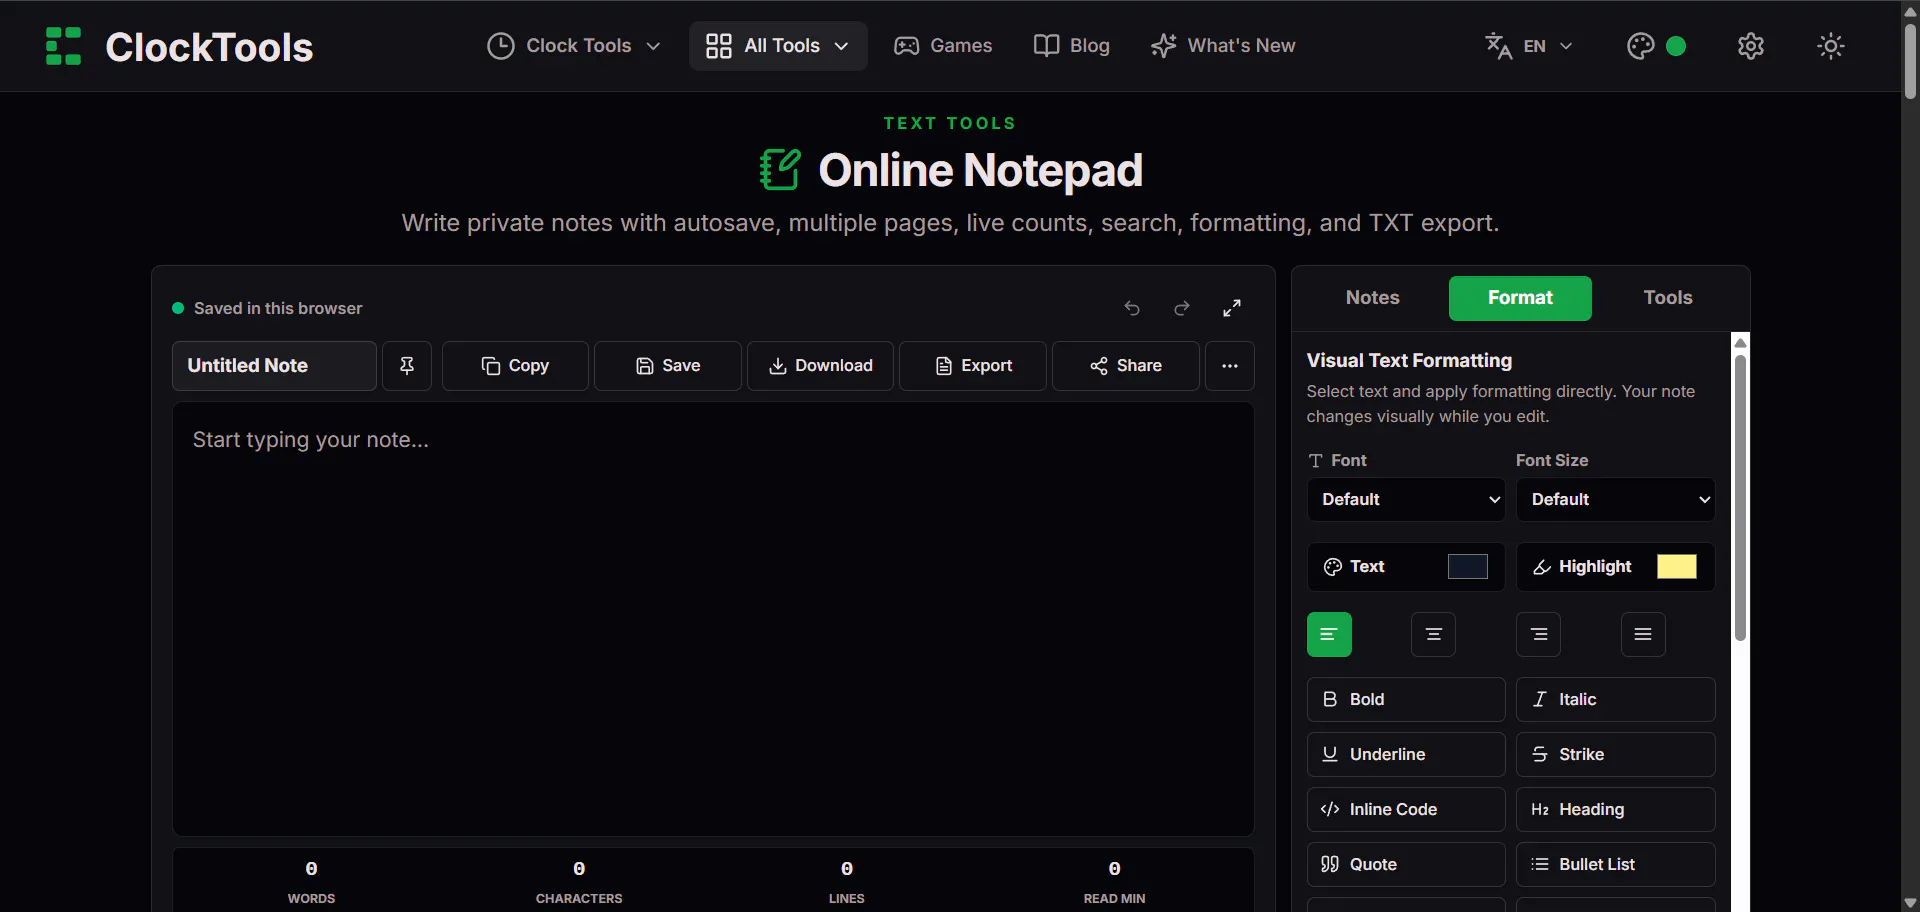Select the Format tab
1920x912 pixels.
pyautogui.click(x=1520, y=298)
